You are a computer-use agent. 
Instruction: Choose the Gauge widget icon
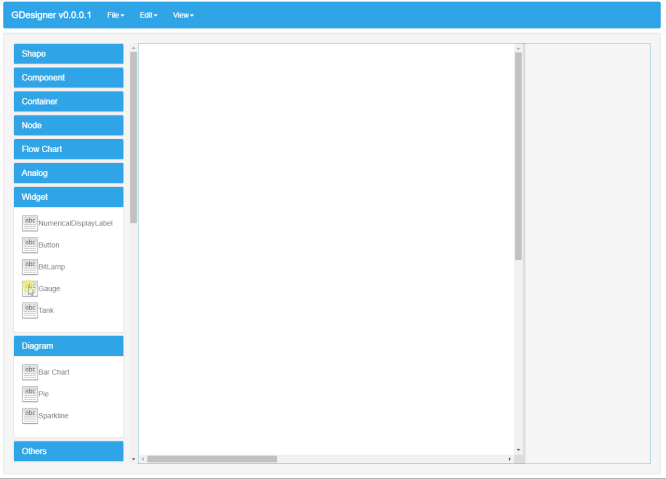coord(29,288)
